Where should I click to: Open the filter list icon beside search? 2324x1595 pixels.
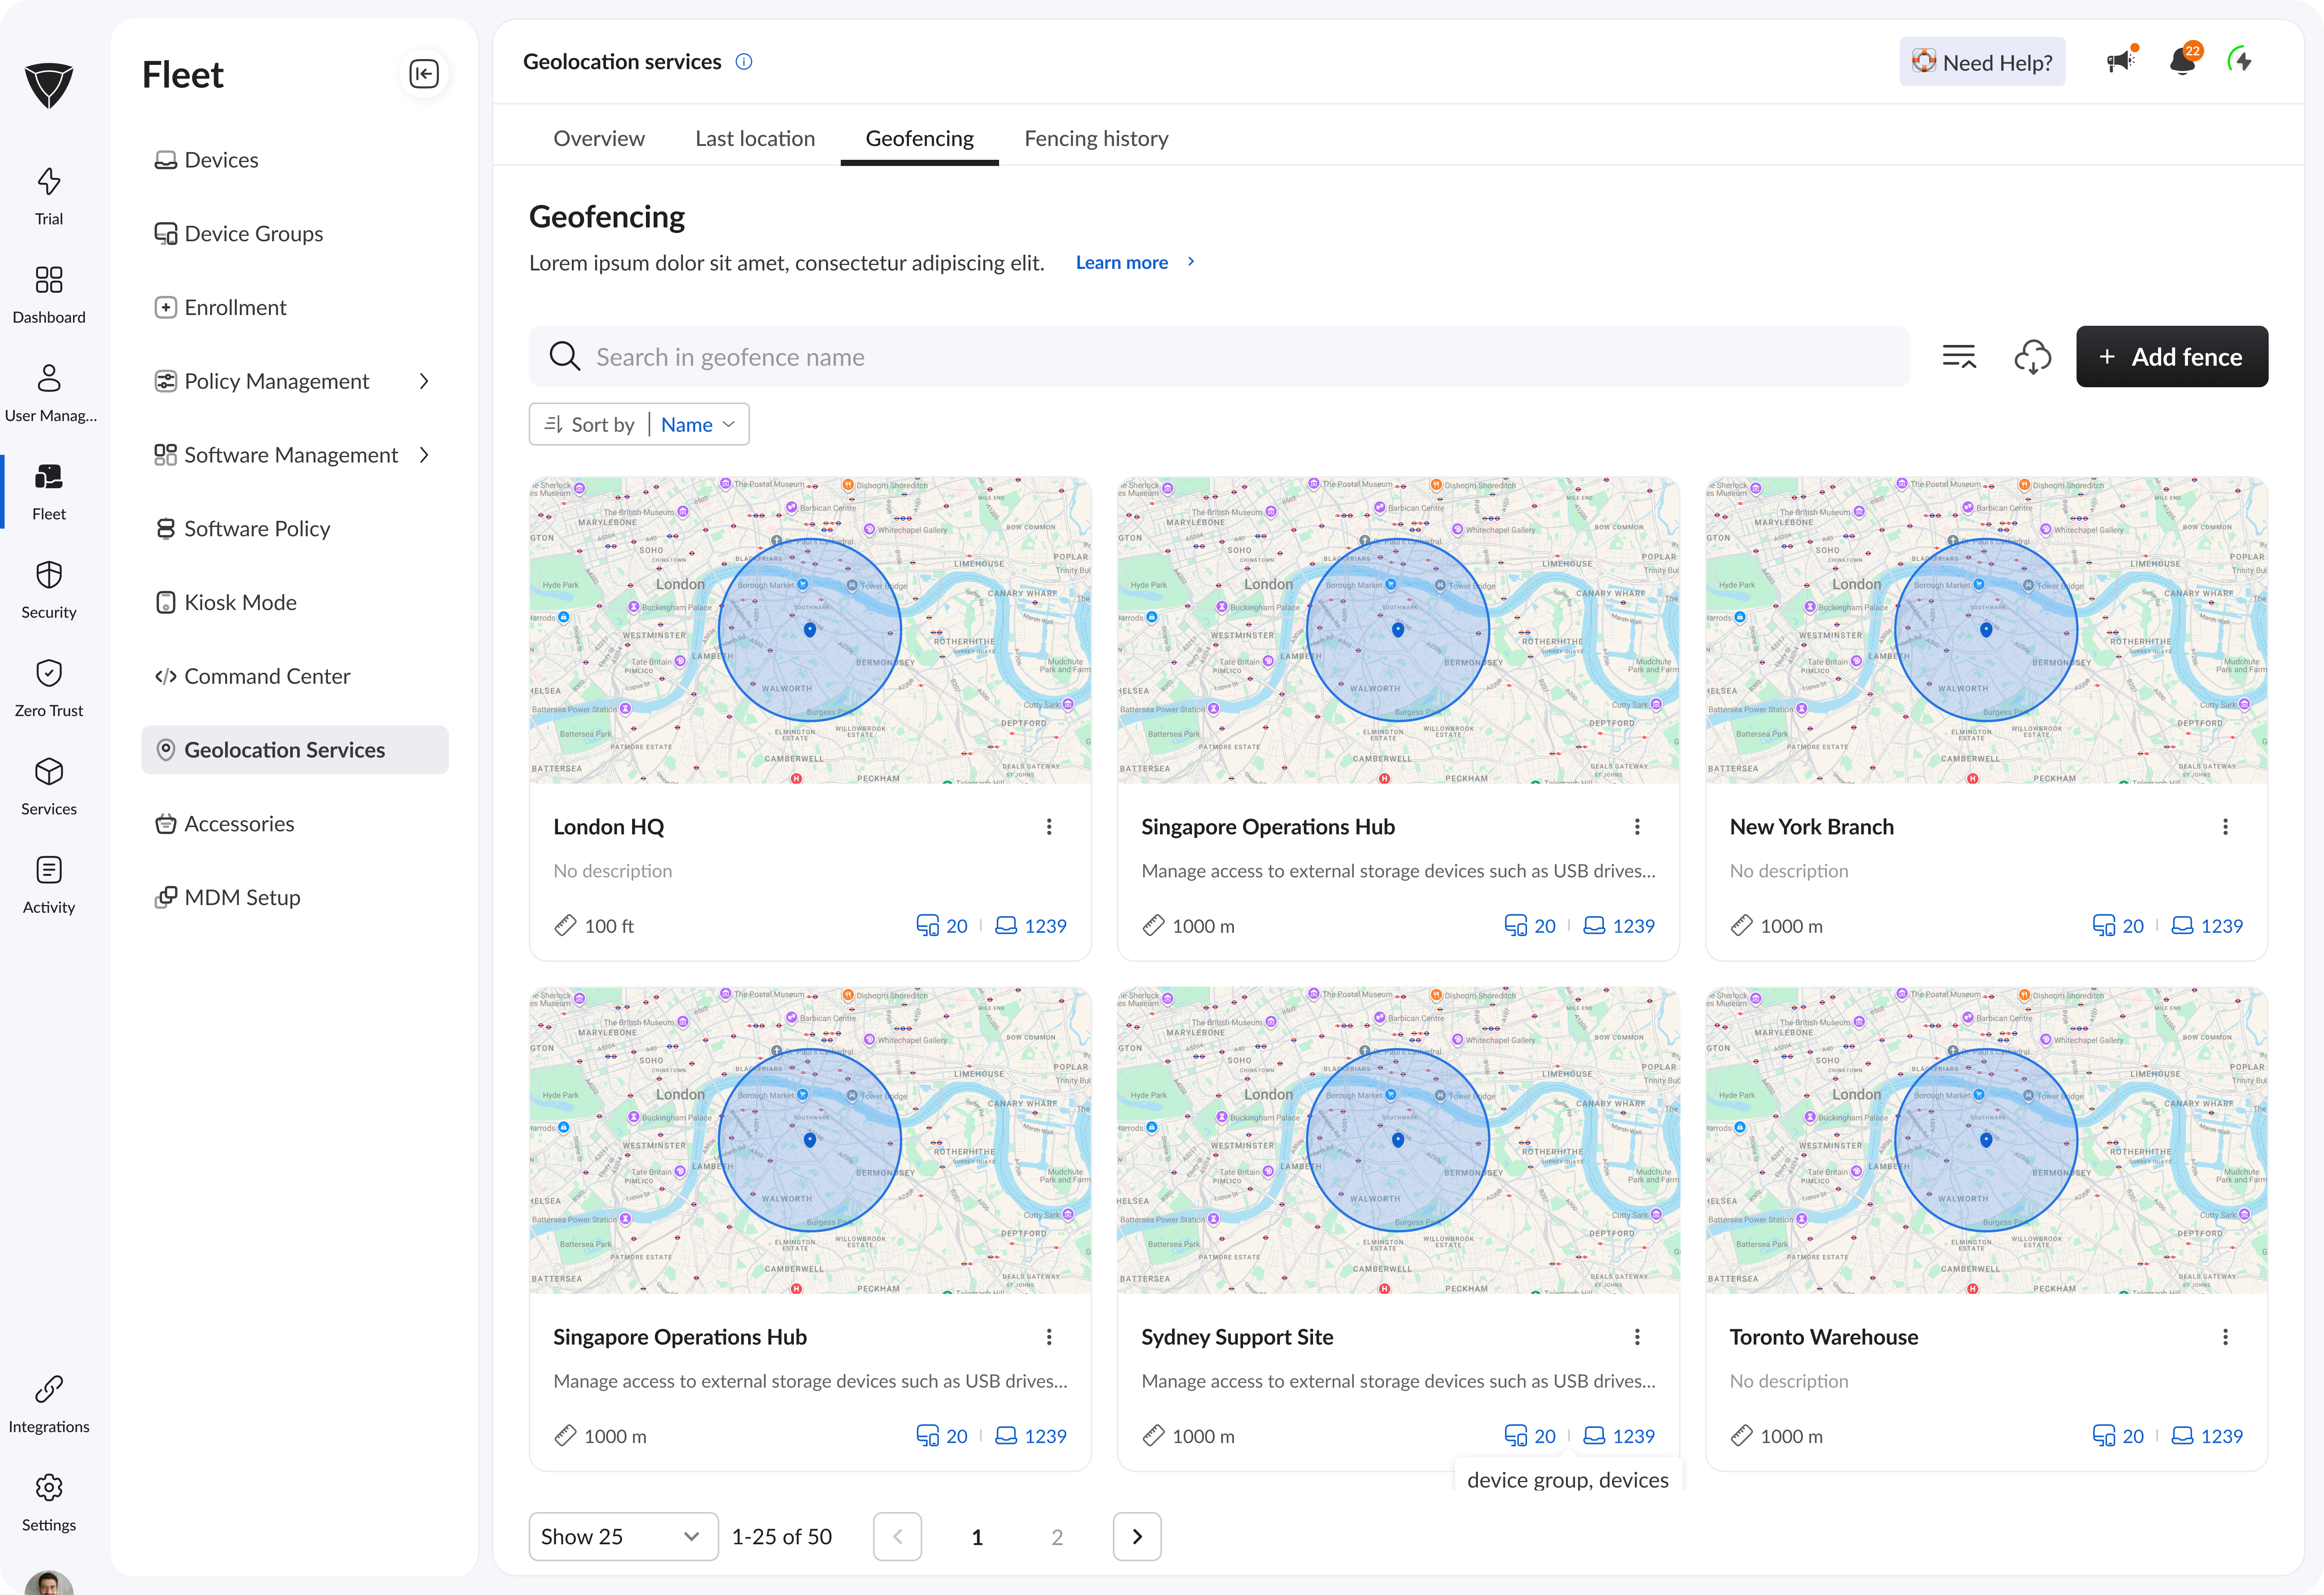(1959, 357)
